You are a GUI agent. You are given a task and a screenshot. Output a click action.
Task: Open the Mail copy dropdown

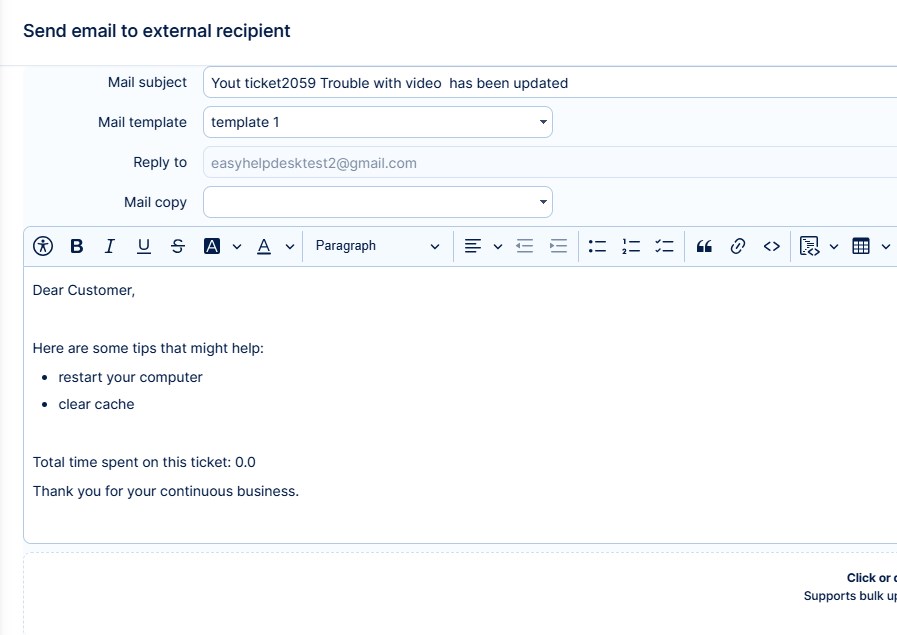[x=377, y=202]
